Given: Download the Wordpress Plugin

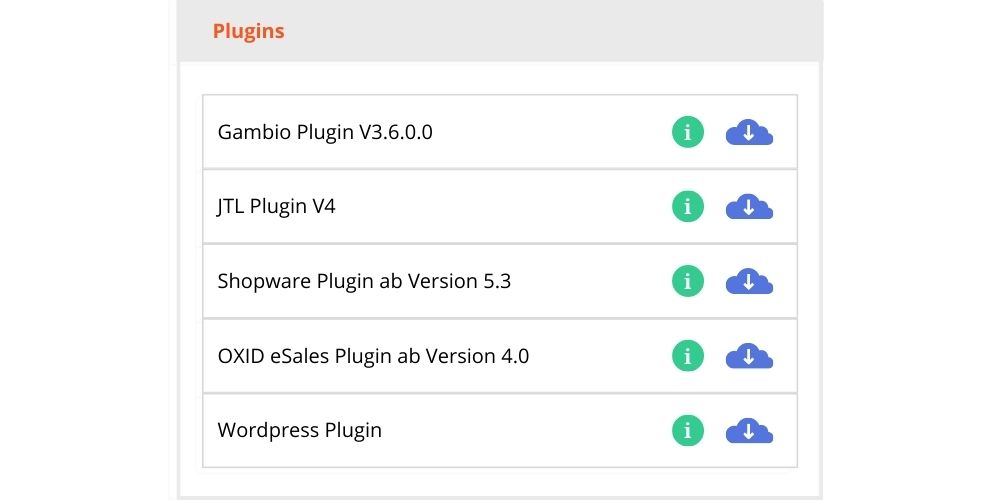Looking at the screenshot, I should (749, 431).
